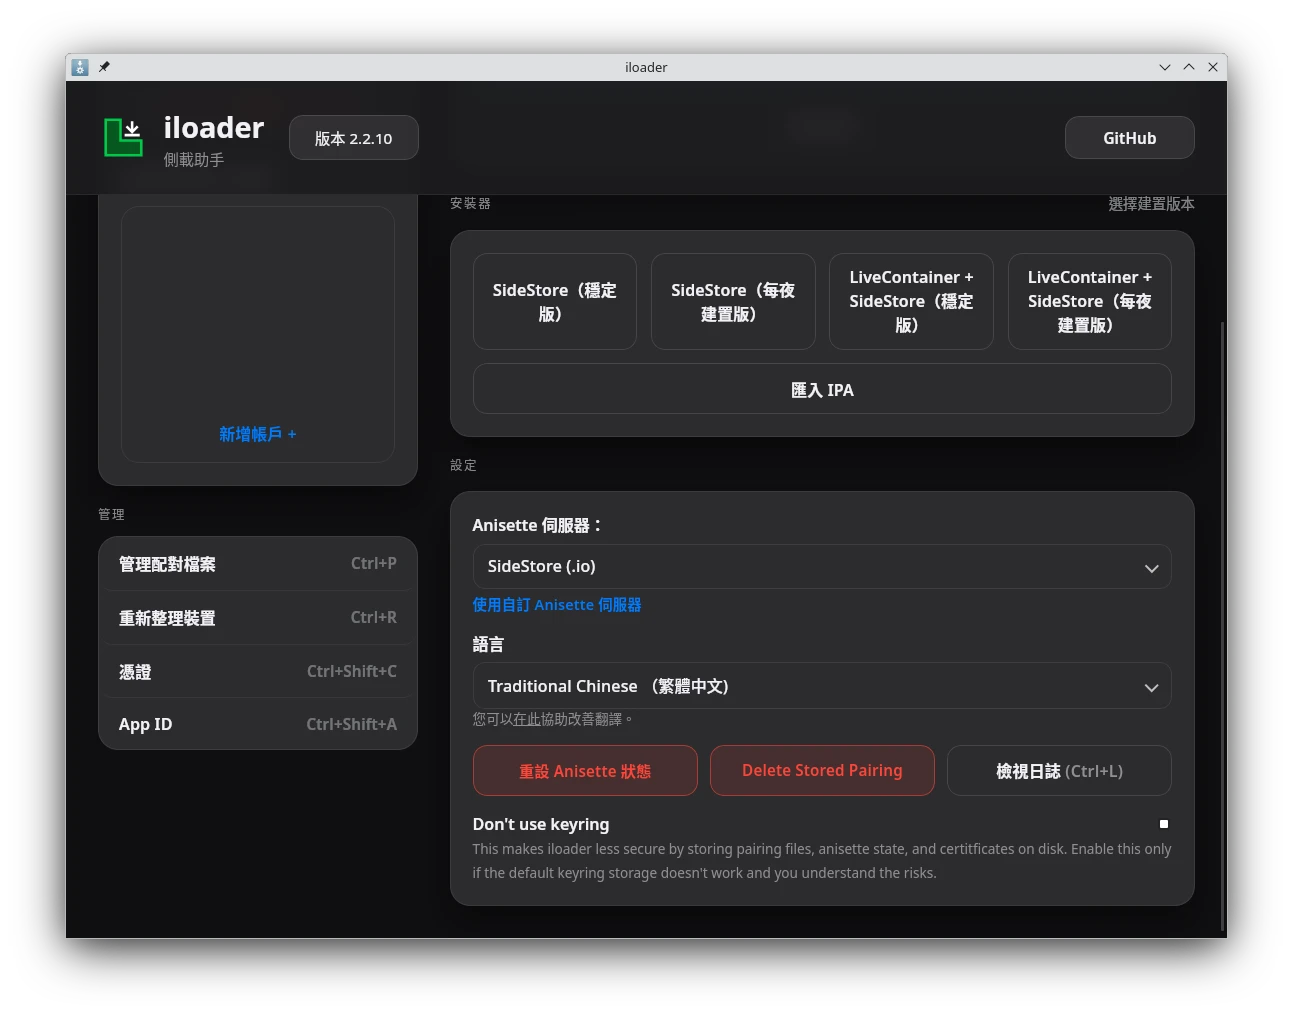Click the Delete Stored Pairing button
Viewport: 1293px width, 1016px height.
[822, 771]
